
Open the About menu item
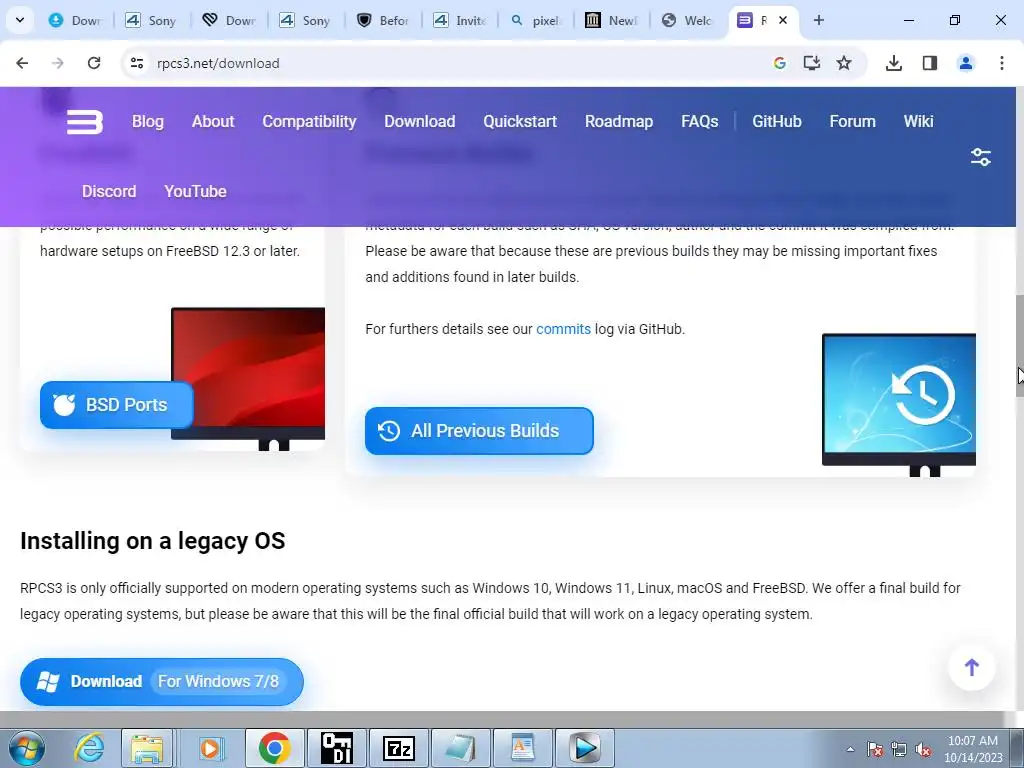[x=213, y=121]
